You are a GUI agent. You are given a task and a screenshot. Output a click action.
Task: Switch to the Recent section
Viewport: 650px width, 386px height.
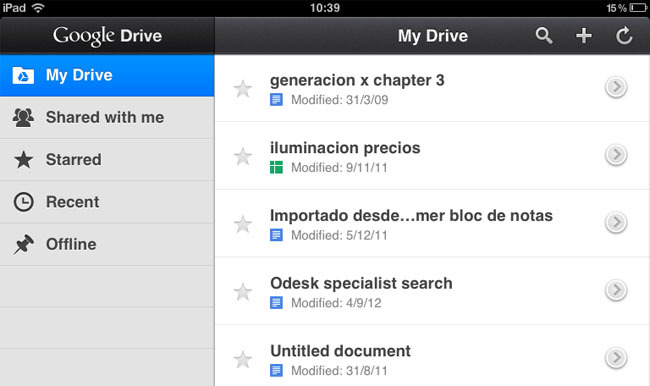coord(107,202)
